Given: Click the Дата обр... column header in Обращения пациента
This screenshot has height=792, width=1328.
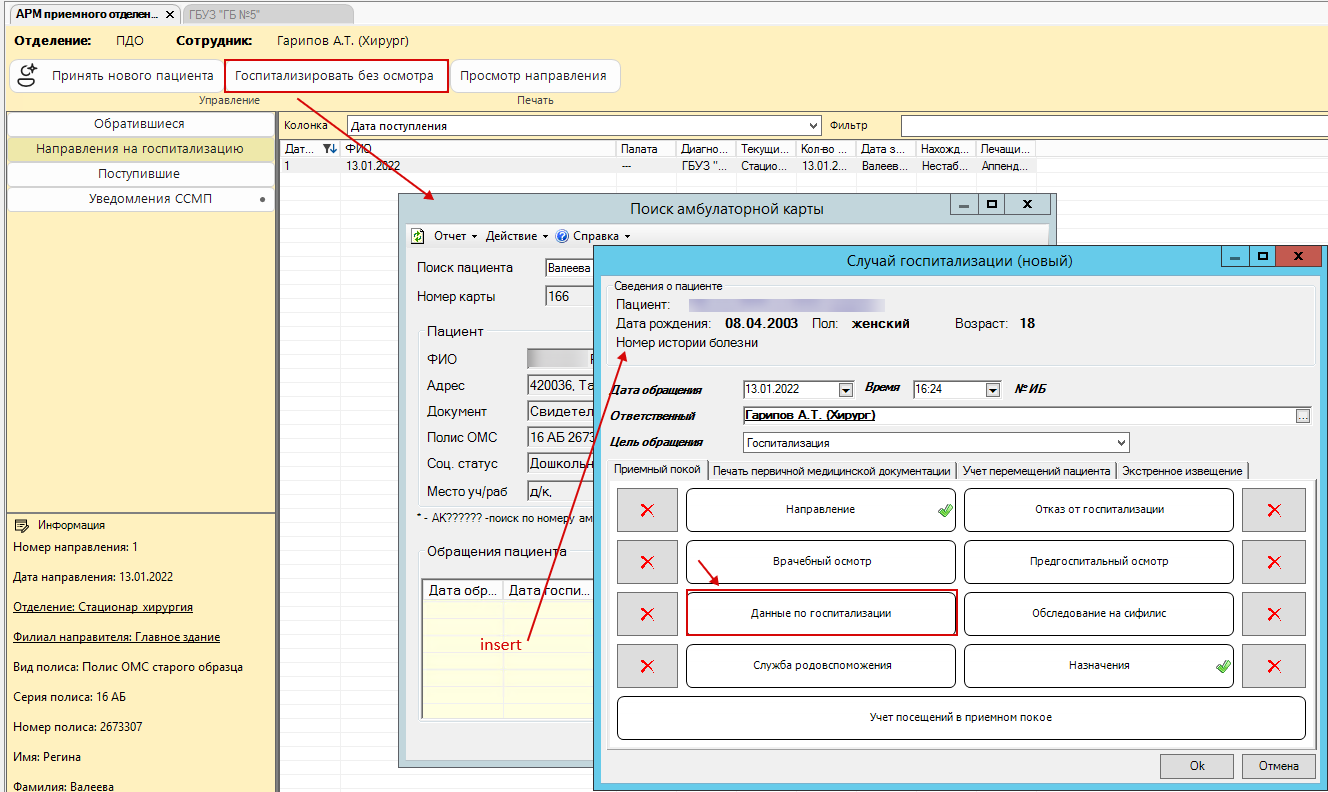Looking at the screenshot, I should (x=462, y=591).
